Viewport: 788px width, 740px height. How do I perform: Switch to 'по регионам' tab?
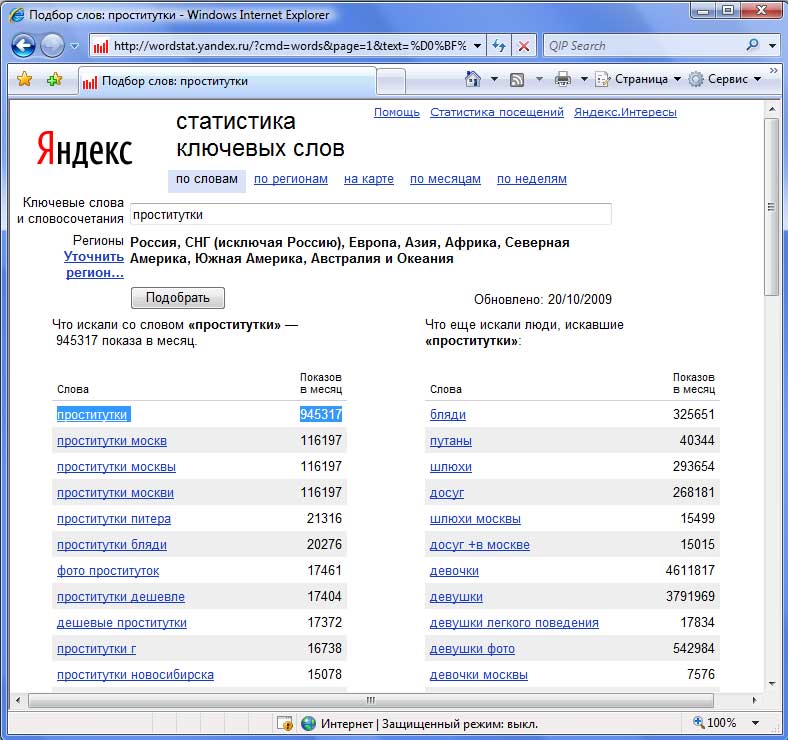coord(290,179)
